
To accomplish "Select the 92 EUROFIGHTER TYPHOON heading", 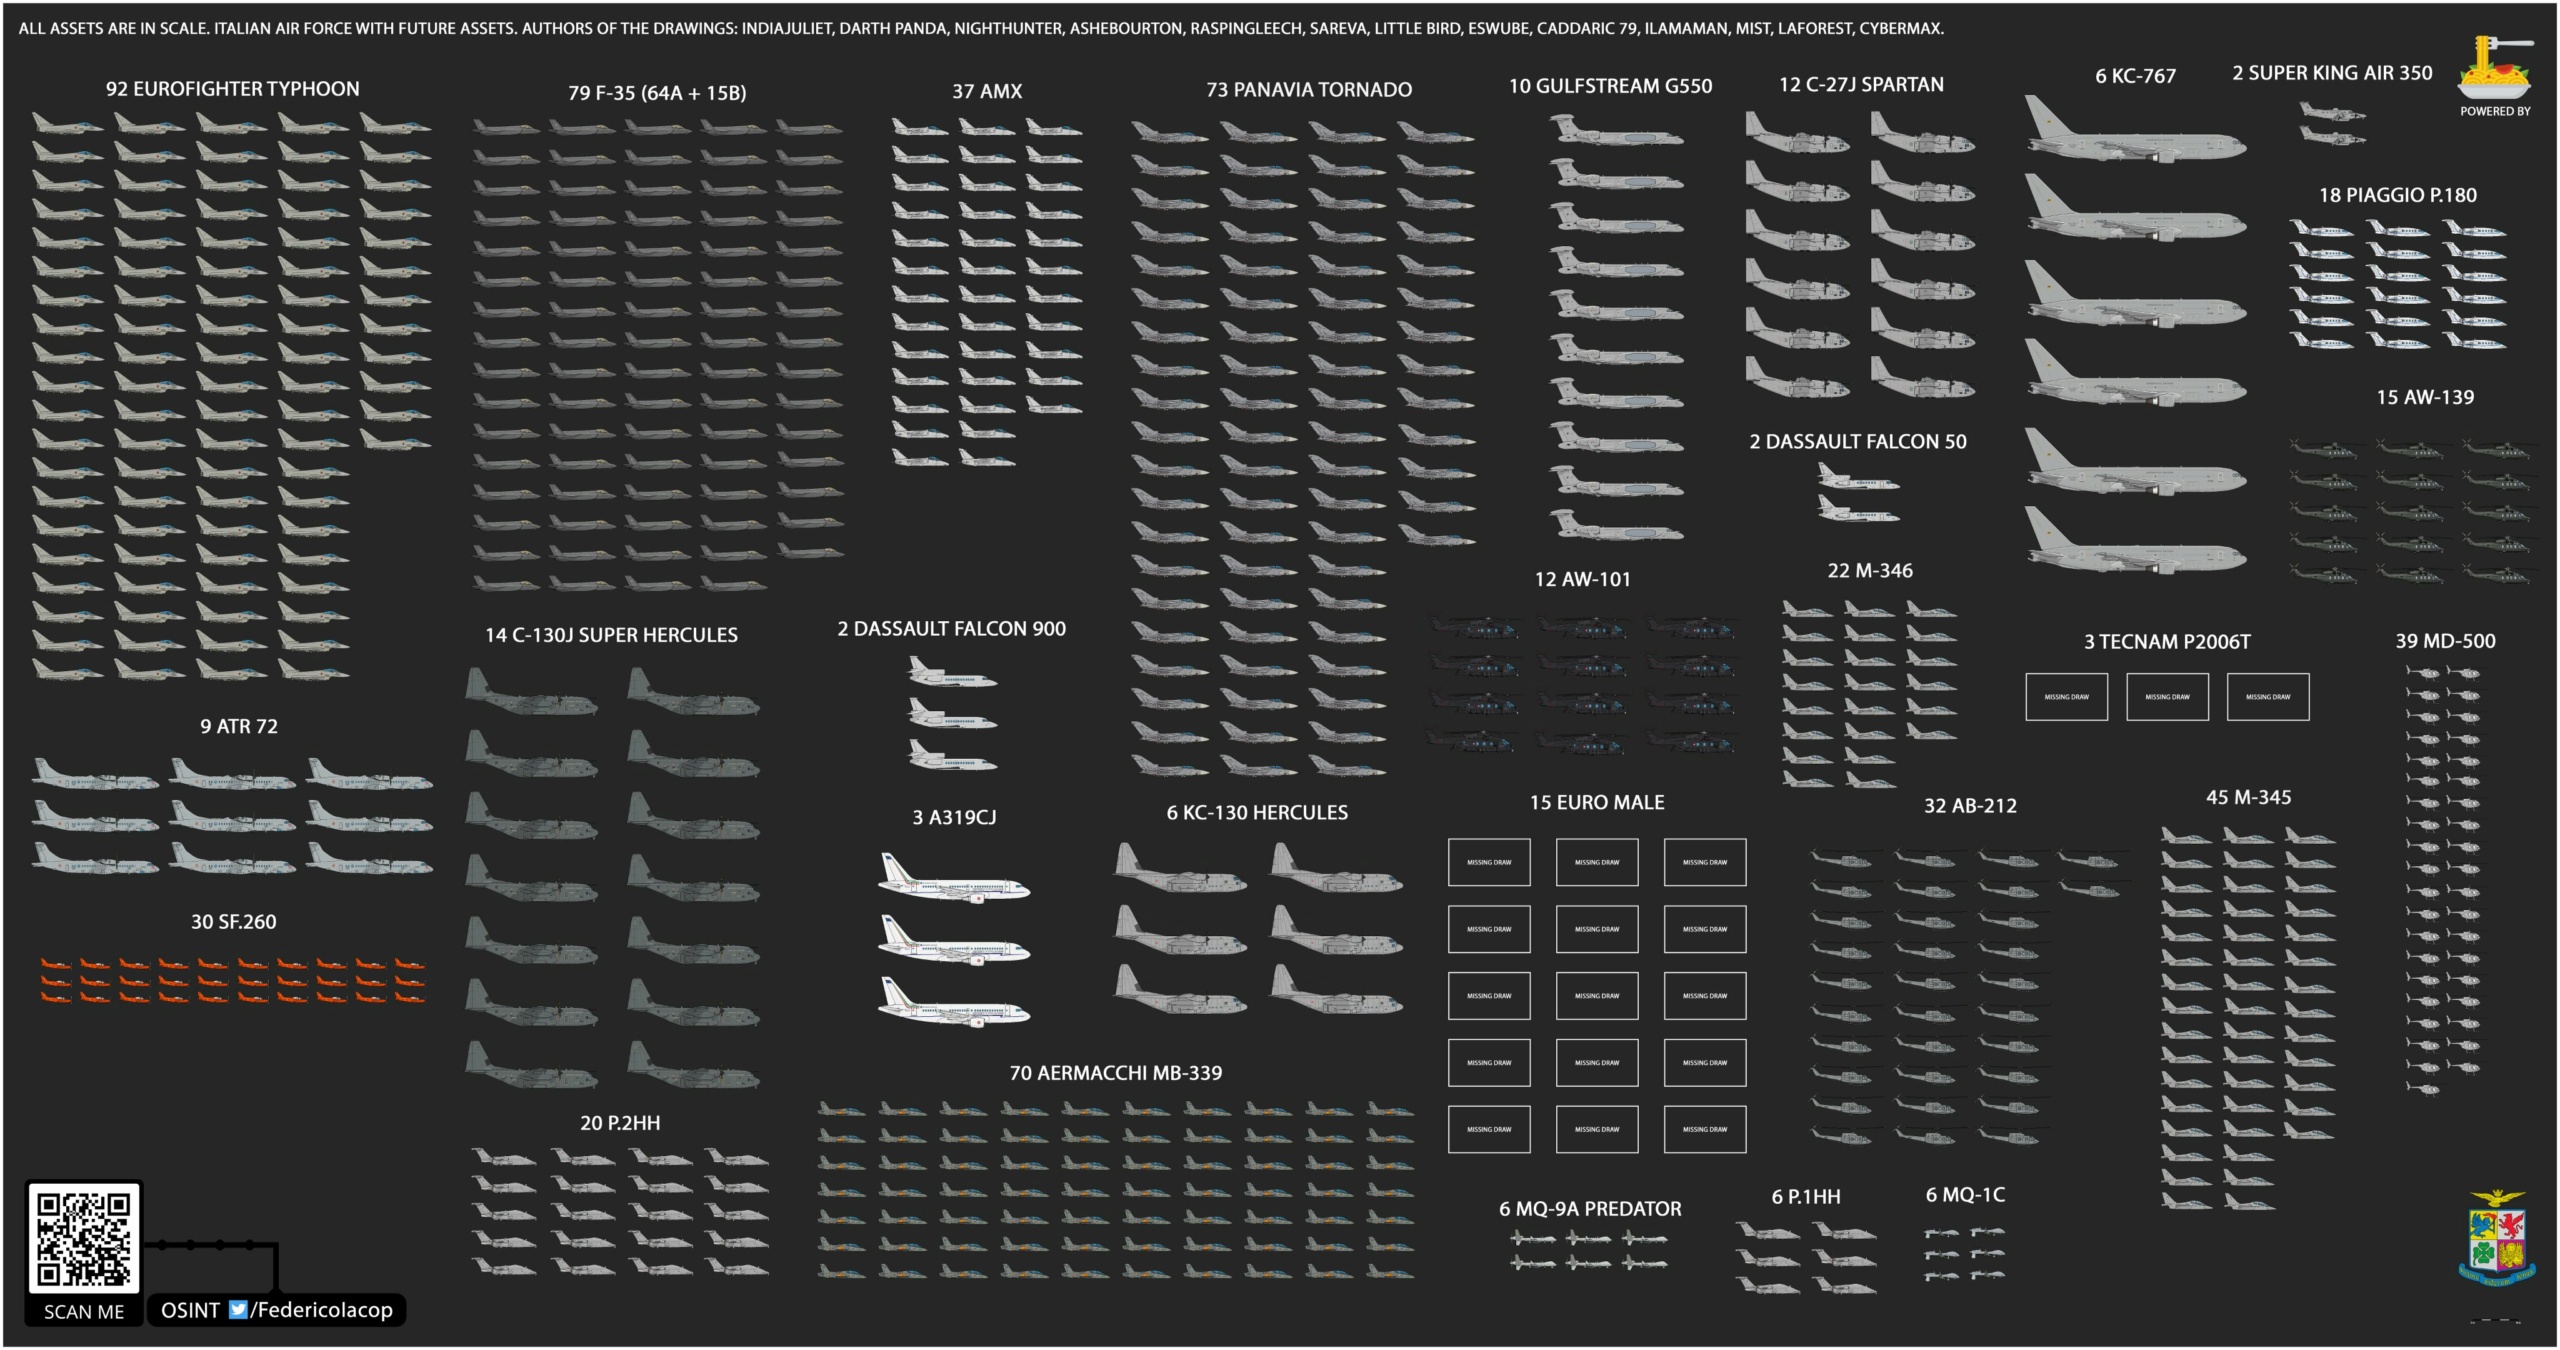I will [x=233, y=89].
